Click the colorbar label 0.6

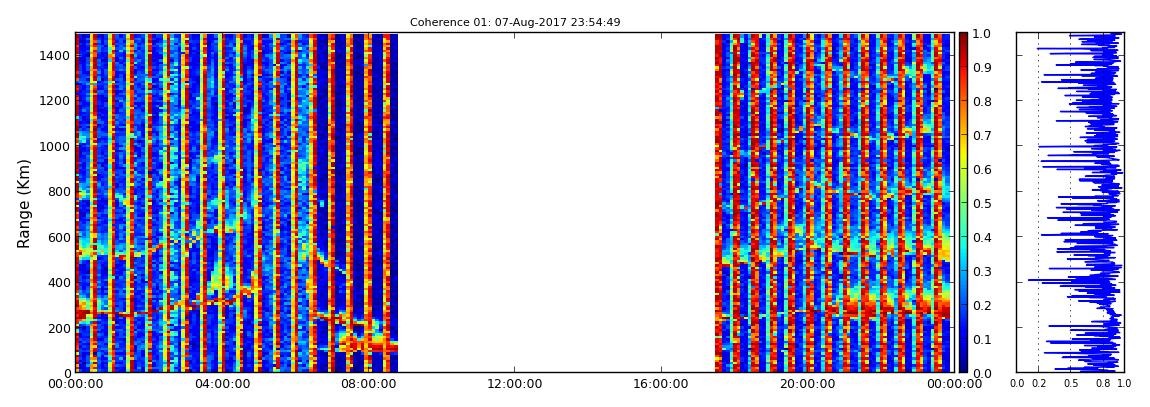click(981, 169)
